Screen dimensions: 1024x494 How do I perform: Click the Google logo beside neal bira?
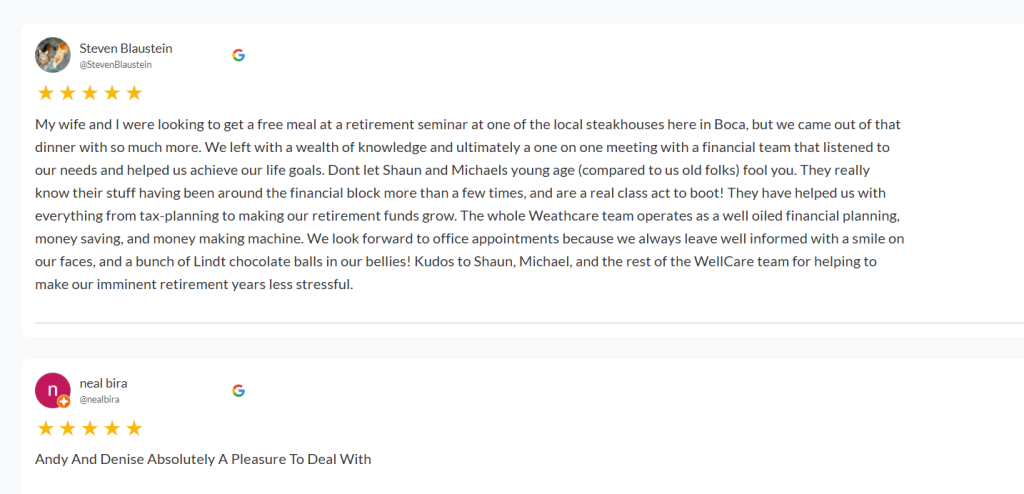[238, 390]
